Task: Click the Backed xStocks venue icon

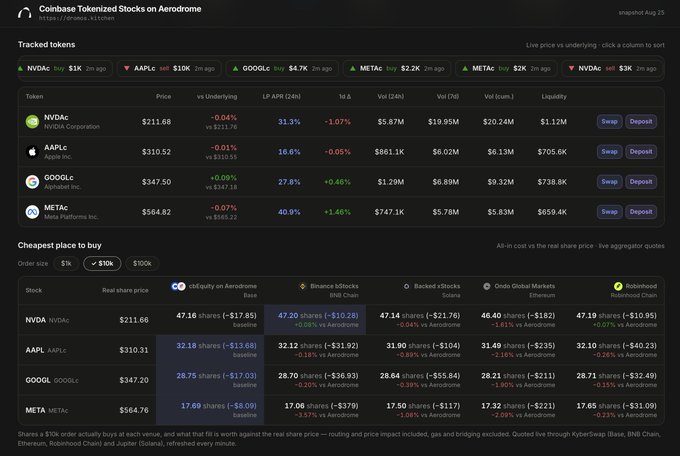Action: point(406,286)
